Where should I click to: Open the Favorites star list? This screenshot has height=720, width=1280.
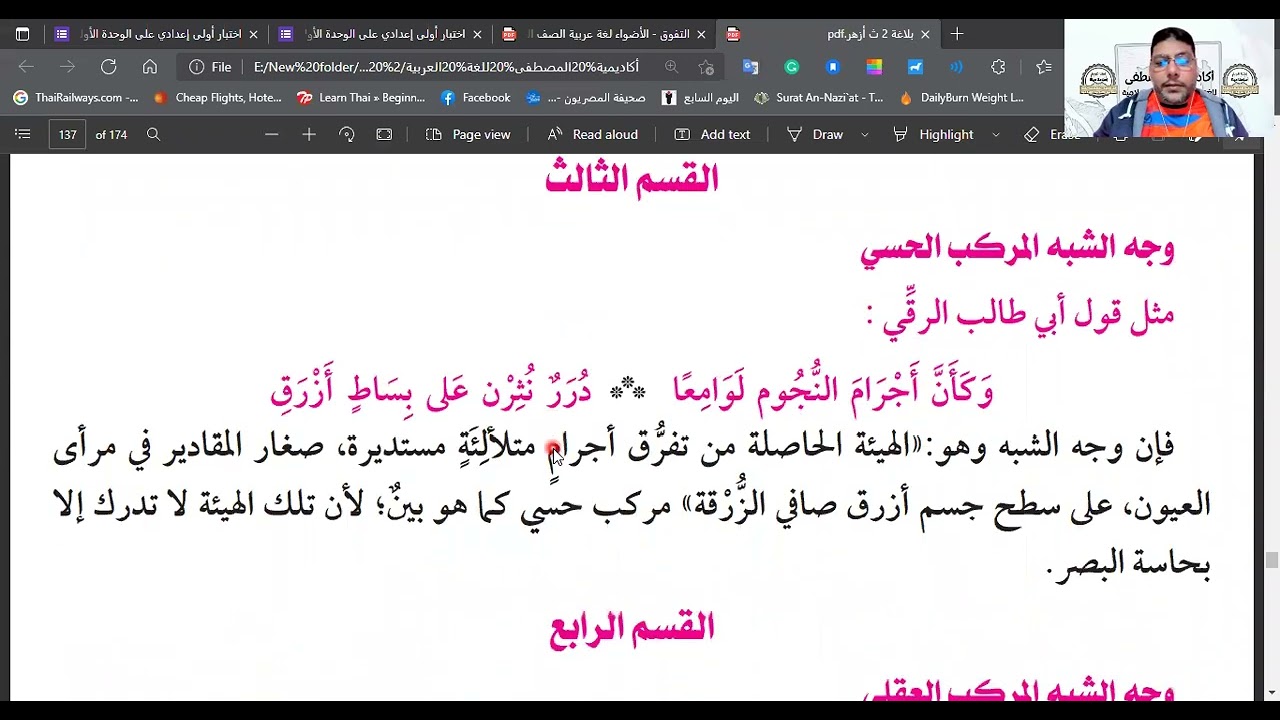pyautogui.click(x=1044, y=67)
